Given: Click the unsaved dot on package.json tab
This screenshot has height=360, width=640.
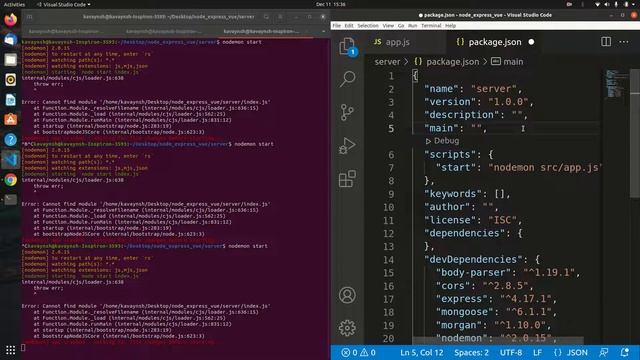Looking at the screenshot, I should tap(531, 42).
